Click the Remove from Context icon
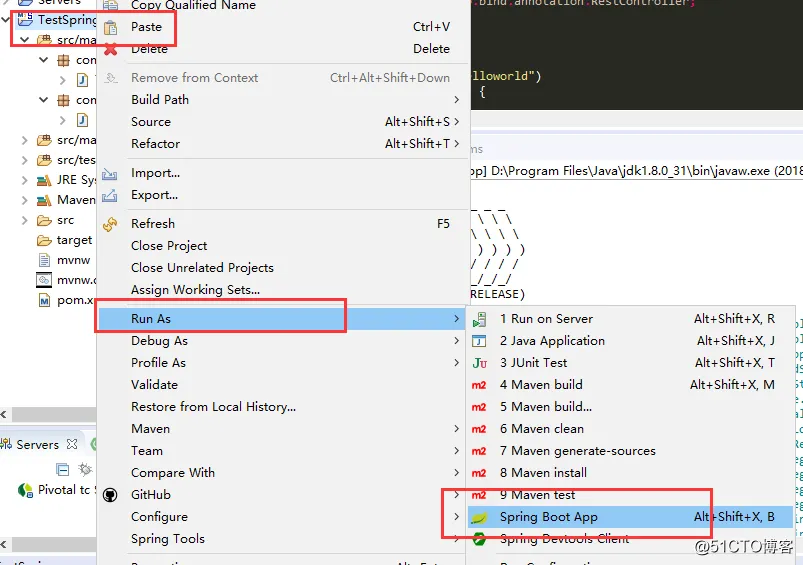This screenshot has width=803, height=565. [110, 78]
